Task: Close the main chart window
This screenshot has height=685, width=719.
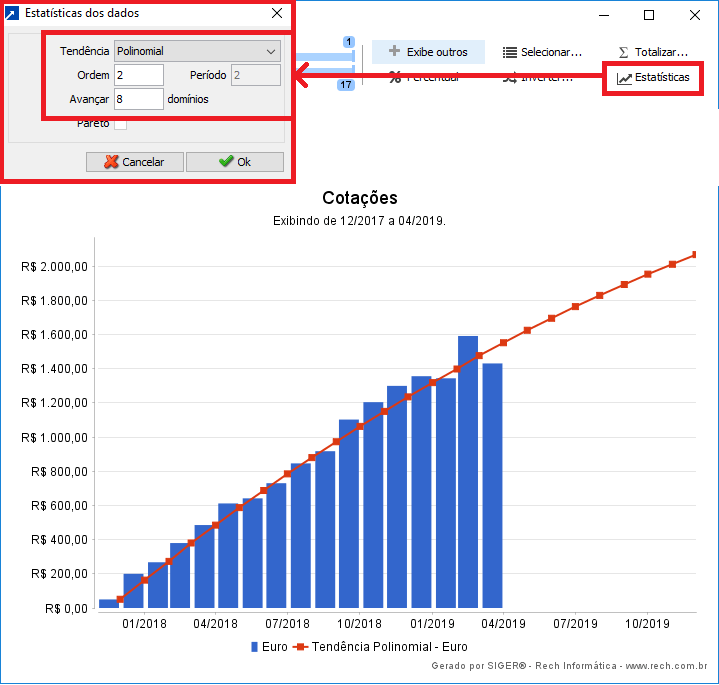Action: [695, 16]
